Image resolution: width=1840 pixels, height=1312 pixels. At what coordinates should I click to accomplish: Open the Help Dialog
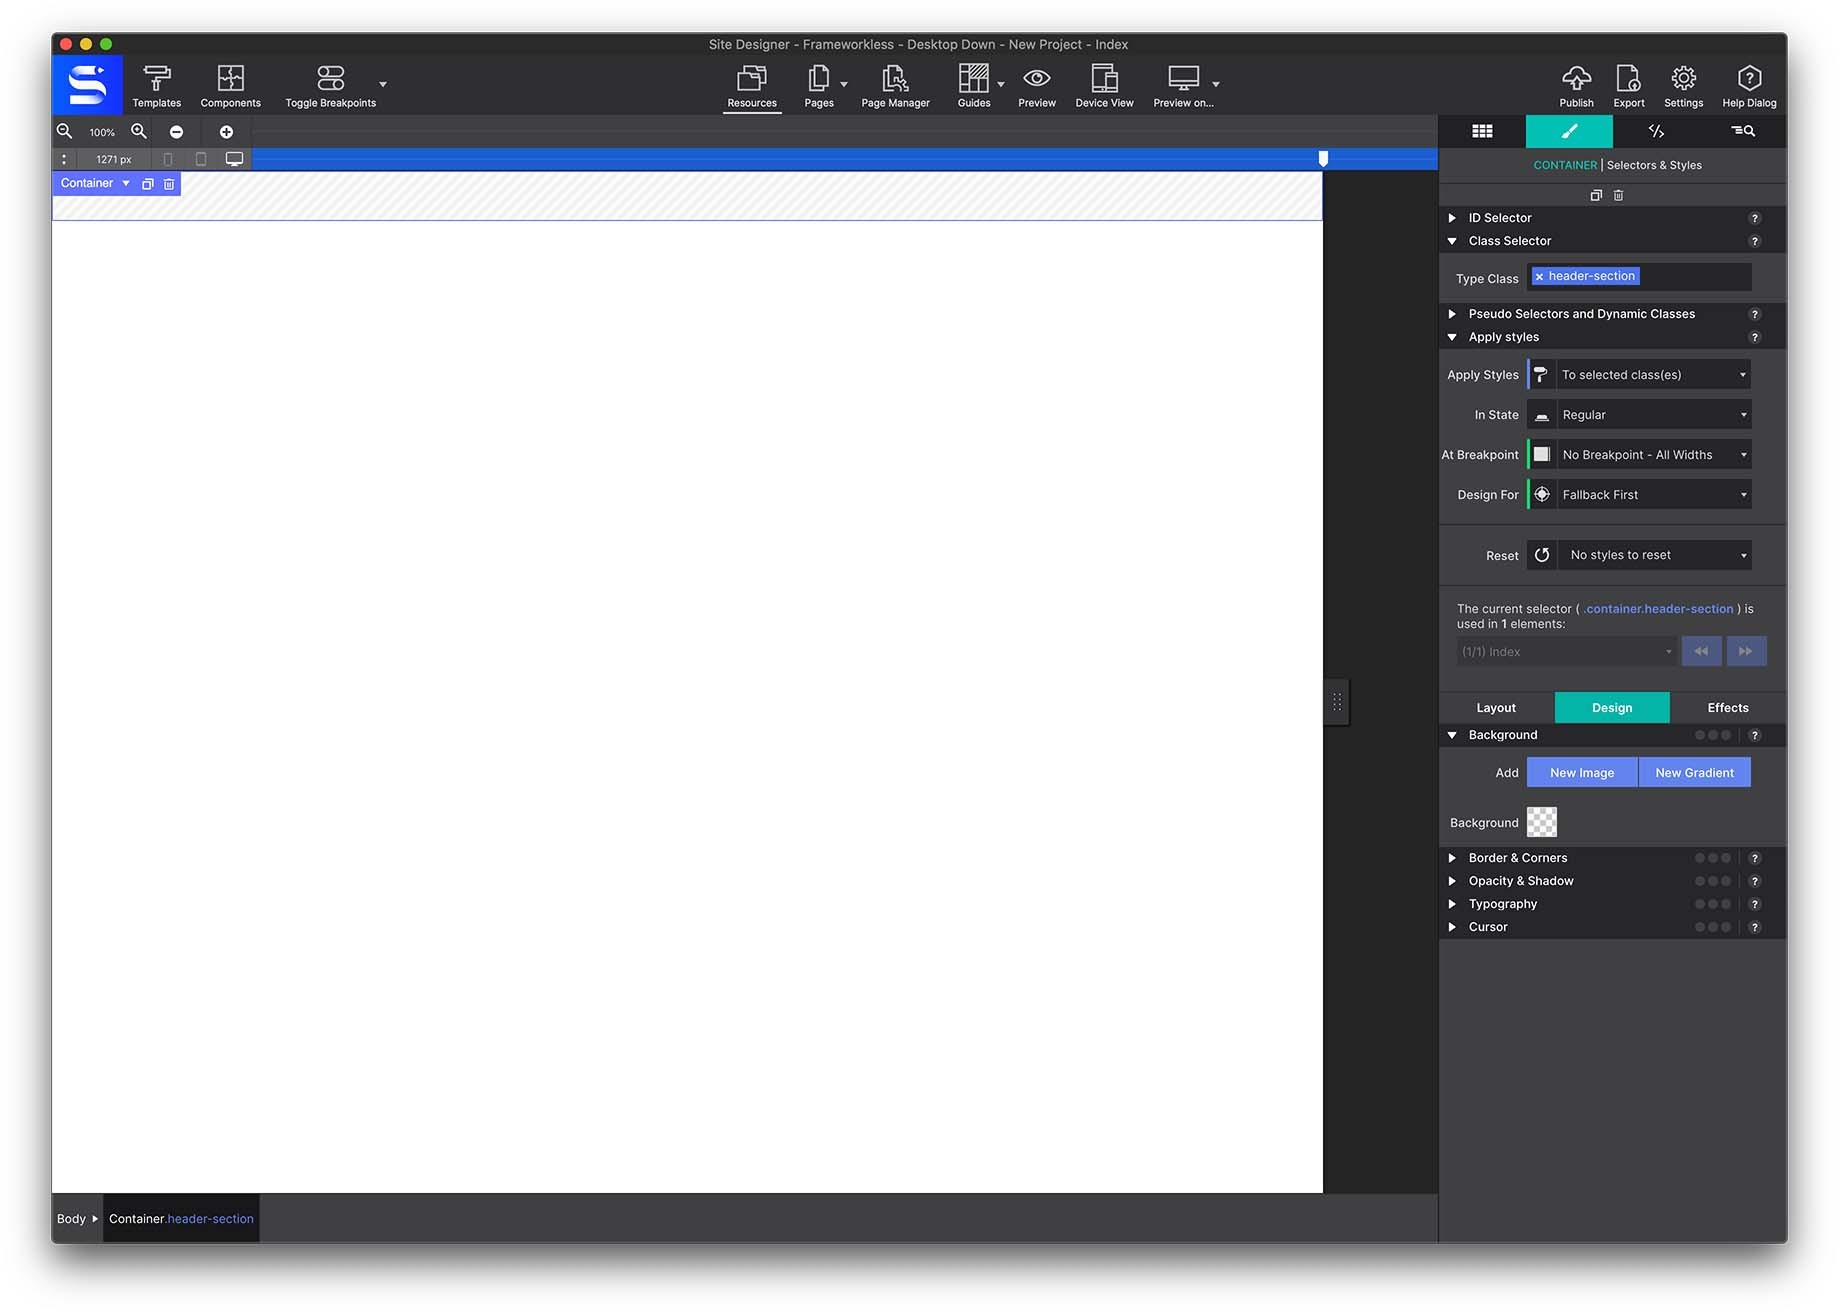1749,86
